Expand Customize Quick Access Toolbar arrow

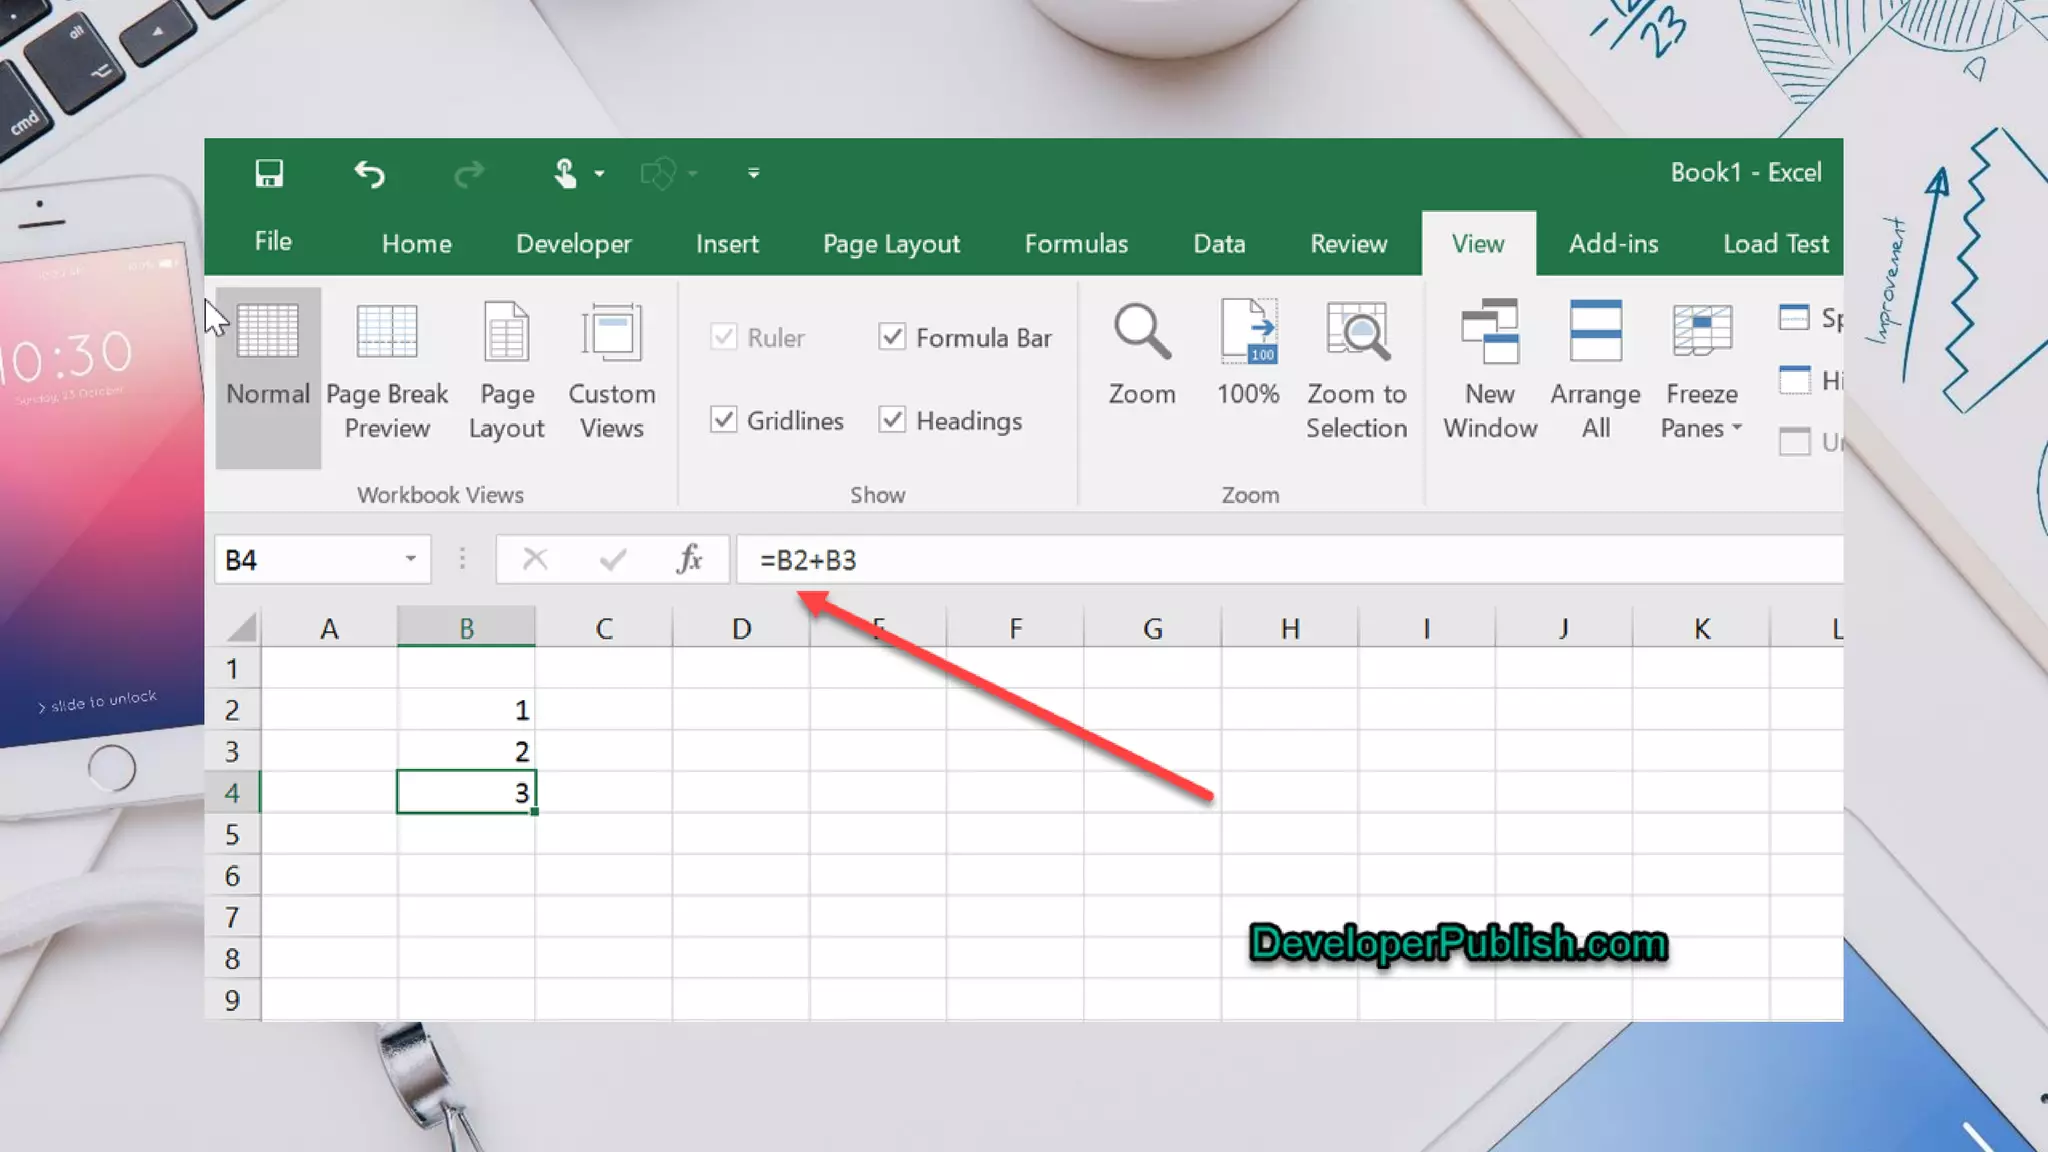753,174
